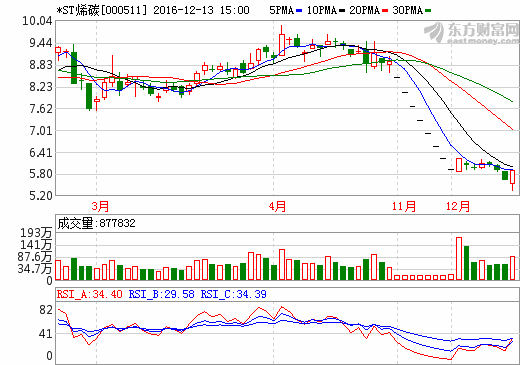
Task: Click the RSI_C:34.39 indicator label
Action: click(x=233, y=294)
